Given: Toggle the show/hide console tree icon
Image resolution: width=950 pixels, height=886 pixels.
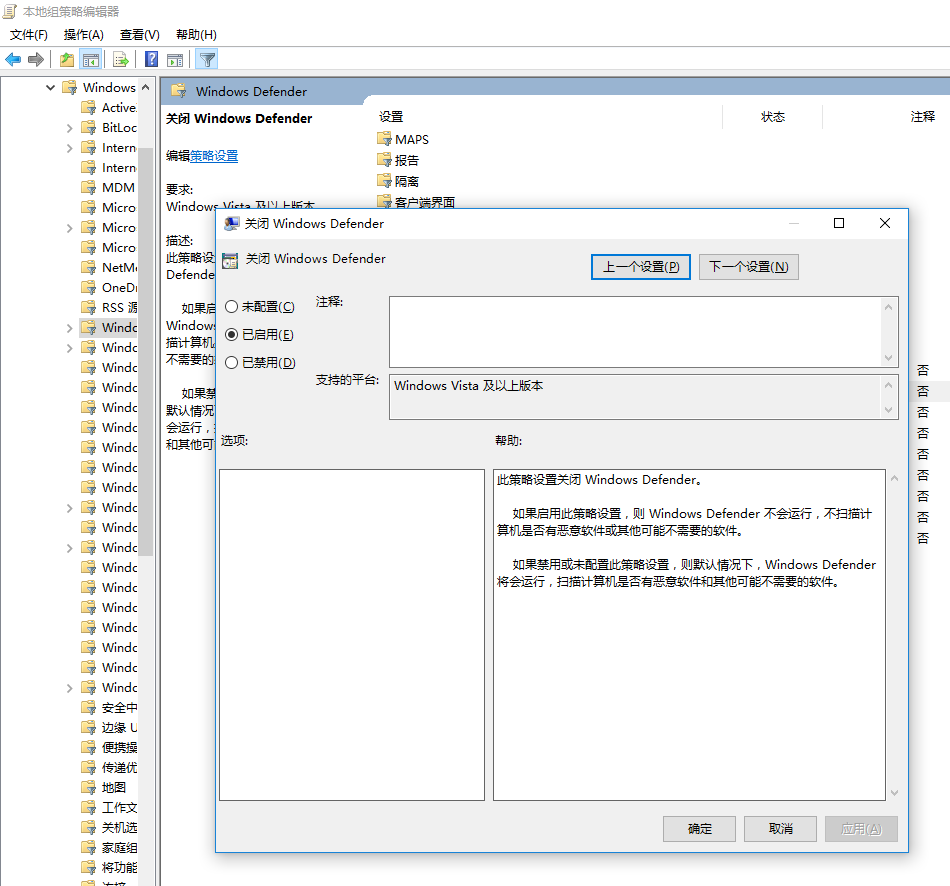Looking at the screenshot, I should 91,60.
